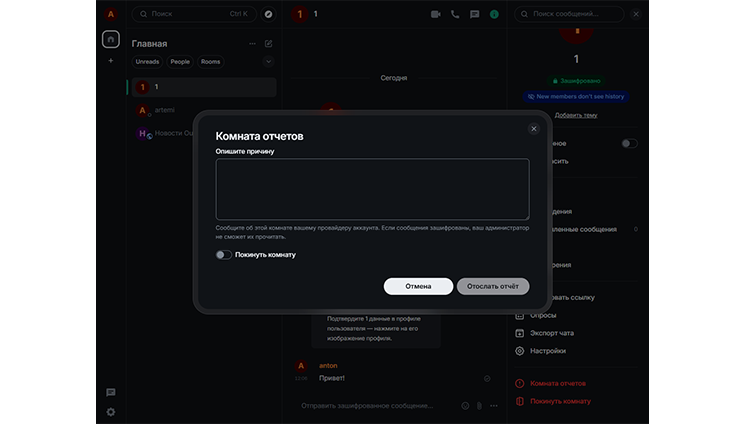This screenshot has height=424, width=745.
Task: Expand the room list filter chevron
Action: click(x=268, y=62)
